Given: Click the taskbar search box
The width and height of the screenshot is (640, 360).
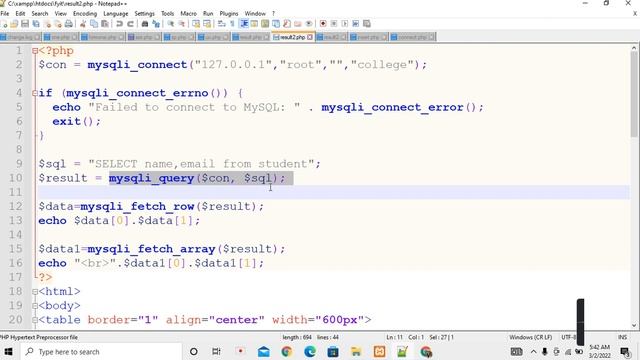Looking at the screenshot, I should point(100,352).
